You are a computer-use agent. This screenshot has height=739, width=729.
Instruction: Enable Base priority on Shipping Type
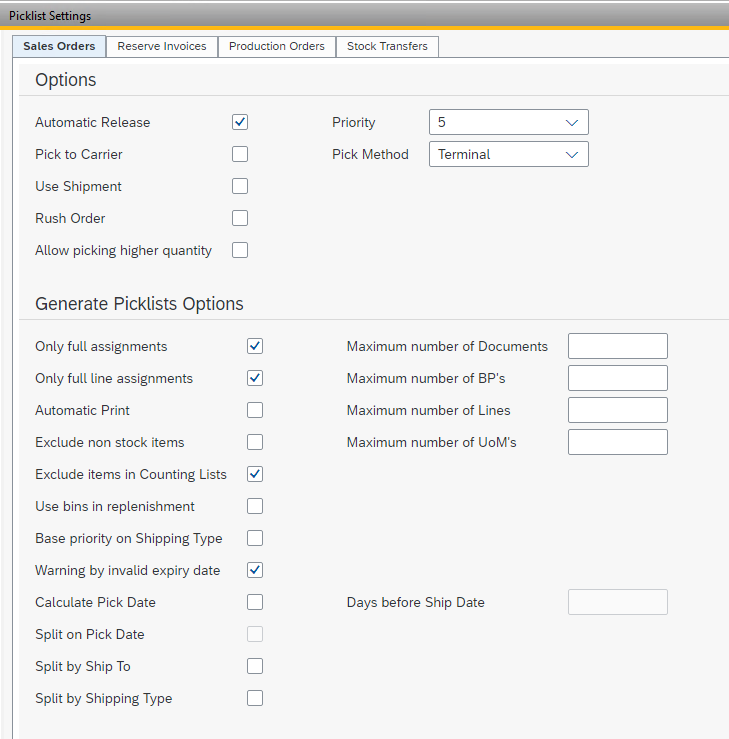click(x=255, y=538)
